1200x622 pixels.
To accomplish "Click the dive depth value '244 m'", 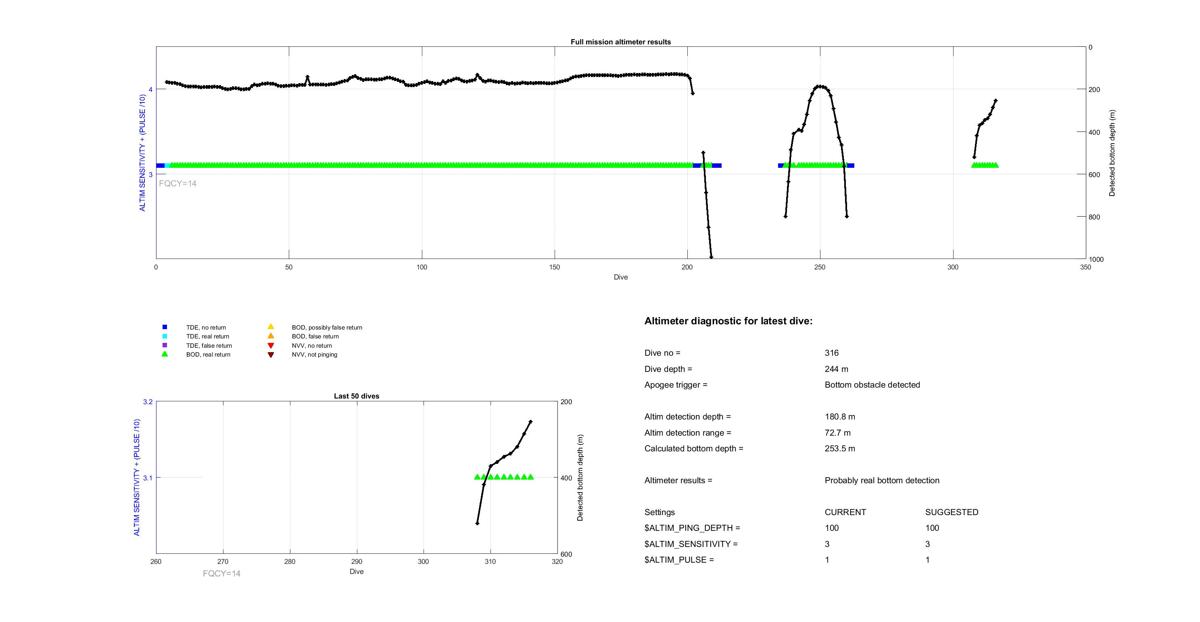I will point(837,369).
